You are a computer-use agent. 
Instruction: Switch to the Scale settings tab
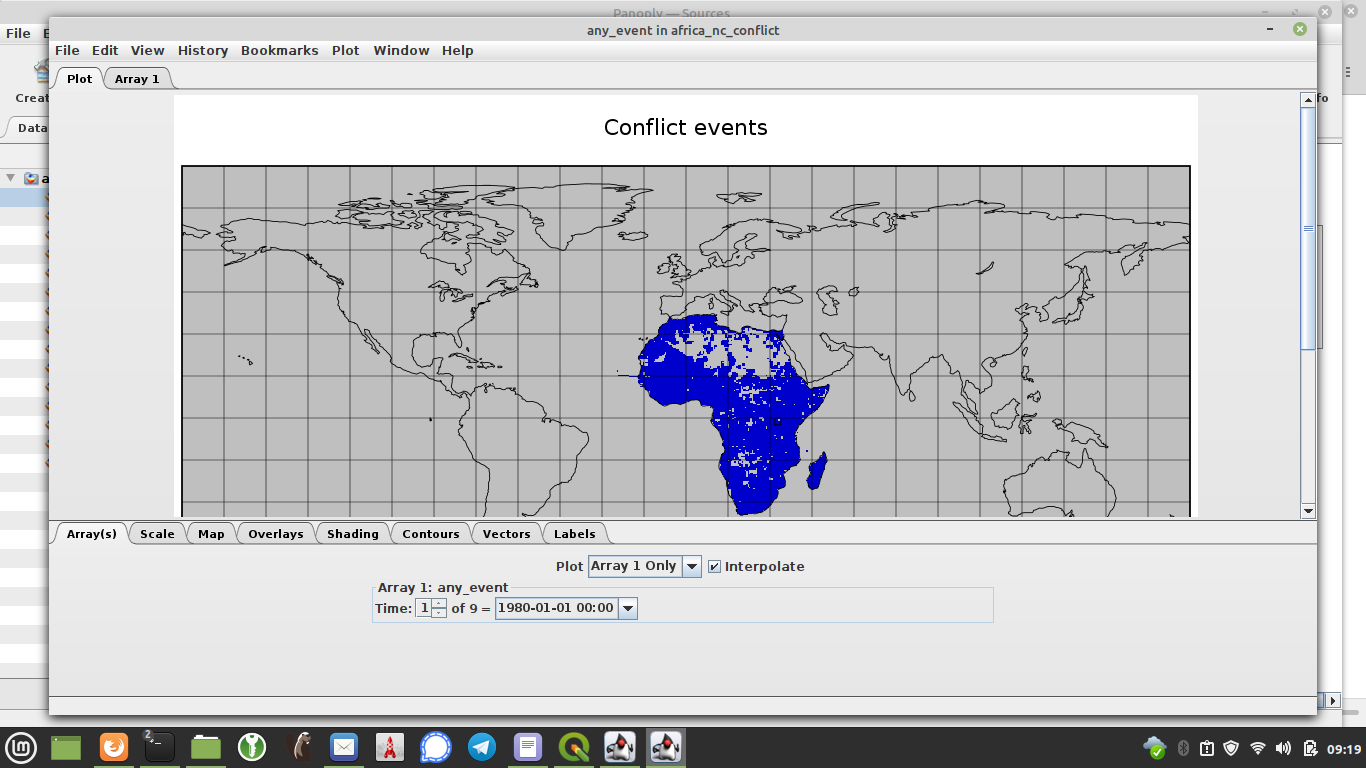click(x=157, y=533)
